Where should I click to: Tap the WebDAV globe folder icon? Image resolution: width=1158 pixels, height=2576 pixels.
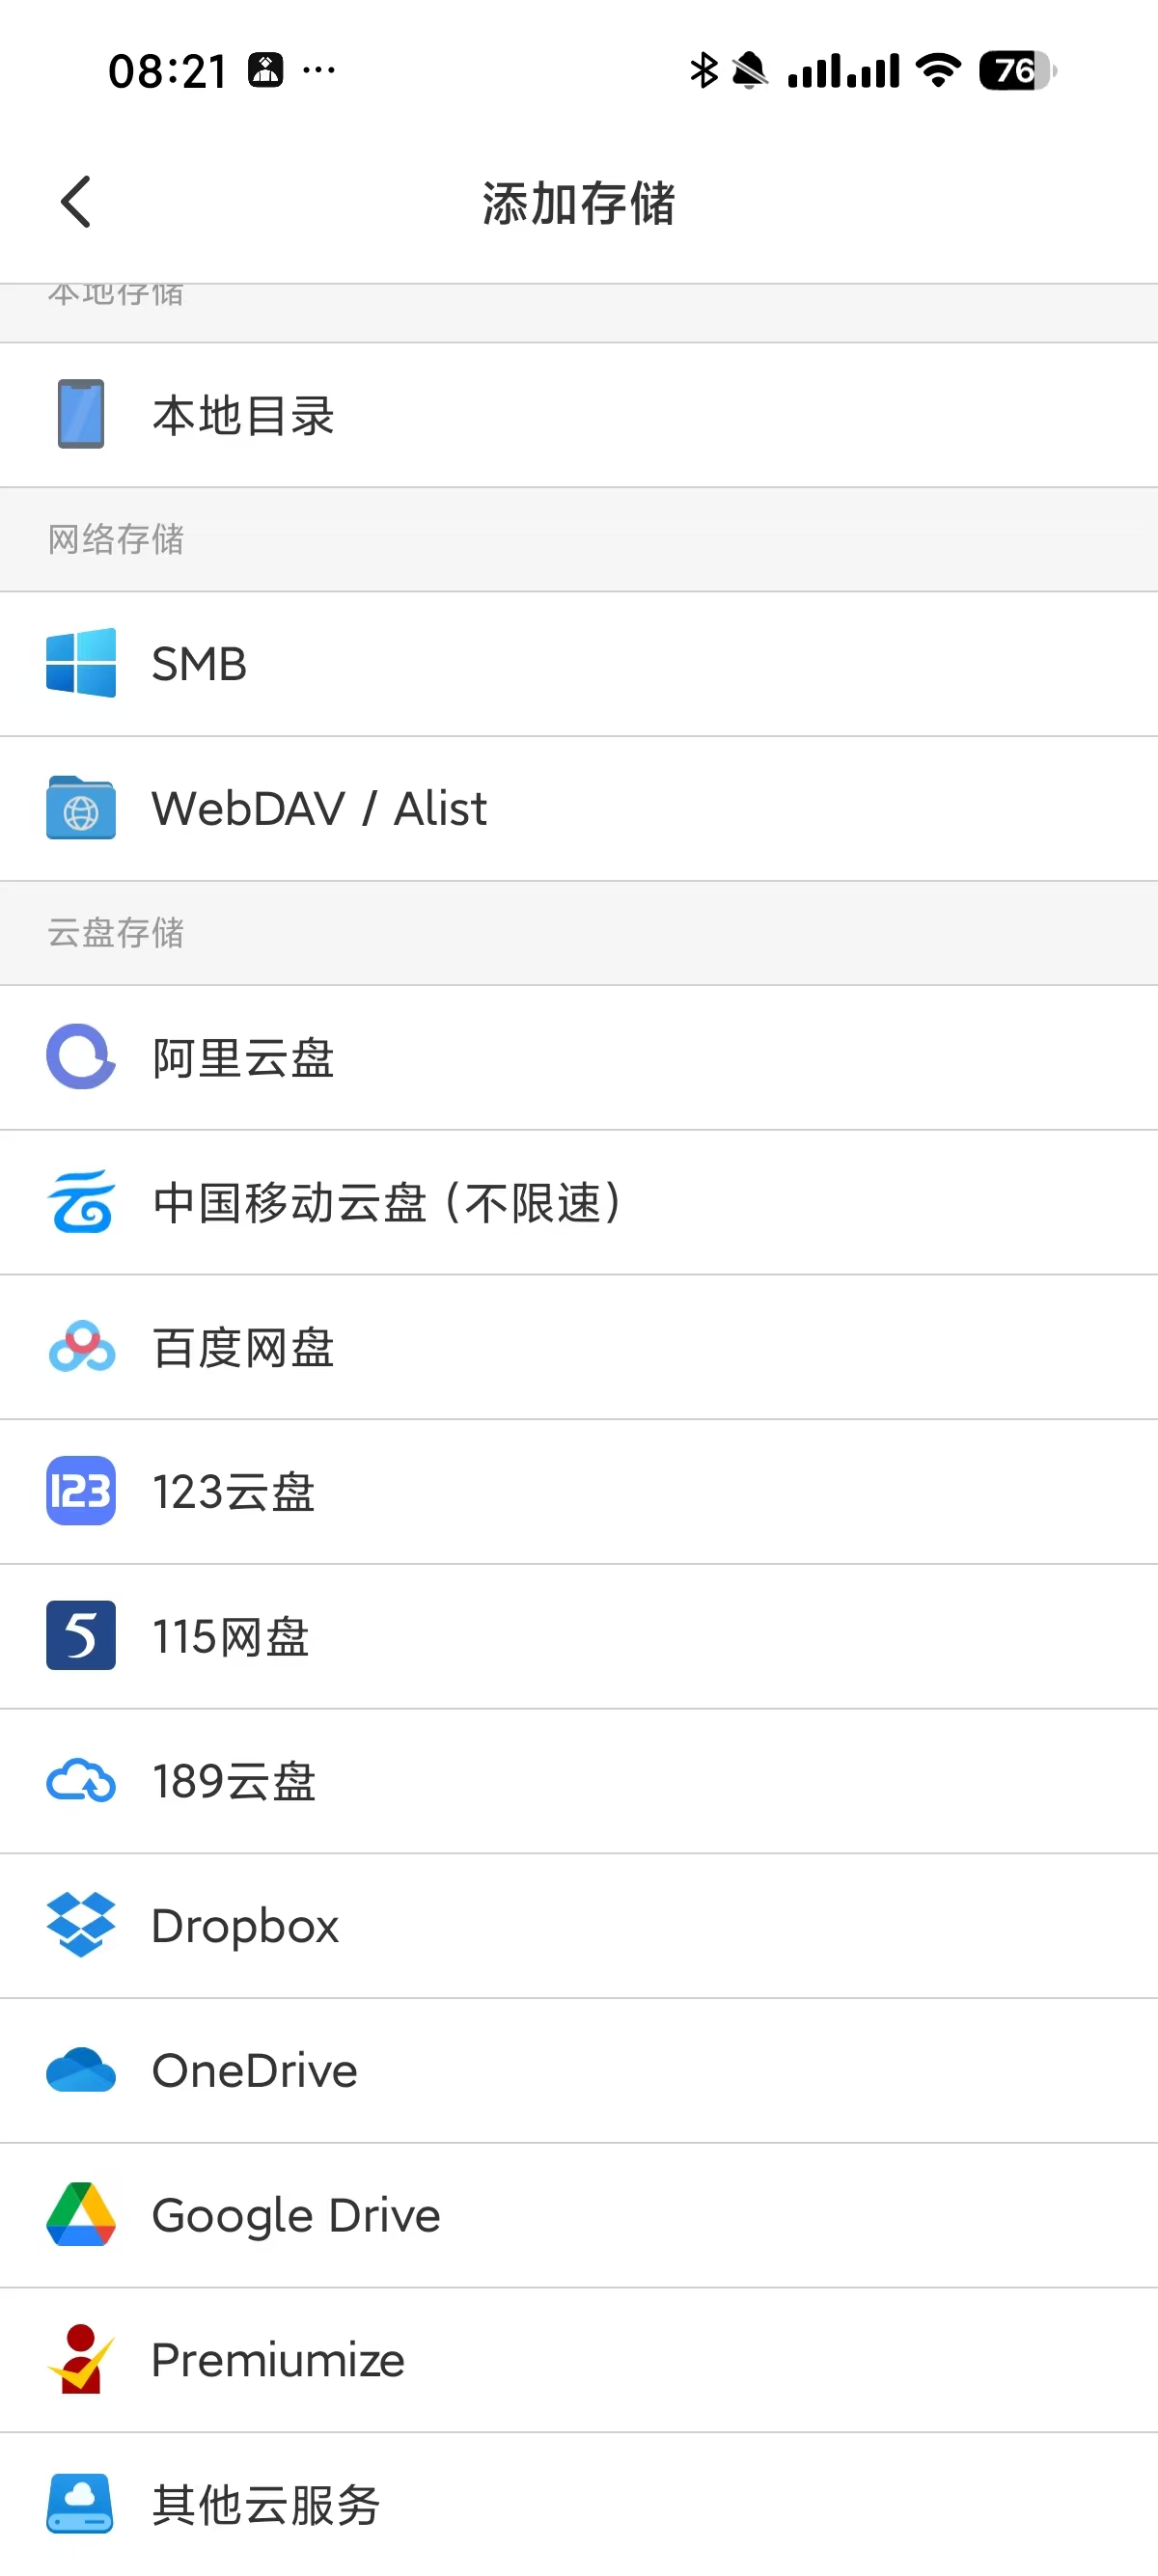(81, 808)
